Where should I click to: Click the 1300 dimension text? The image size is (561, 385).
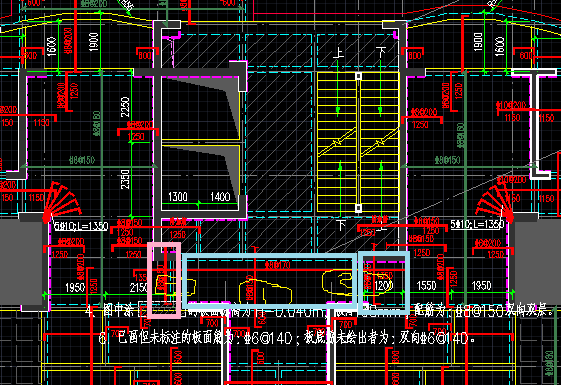point(178,196)
